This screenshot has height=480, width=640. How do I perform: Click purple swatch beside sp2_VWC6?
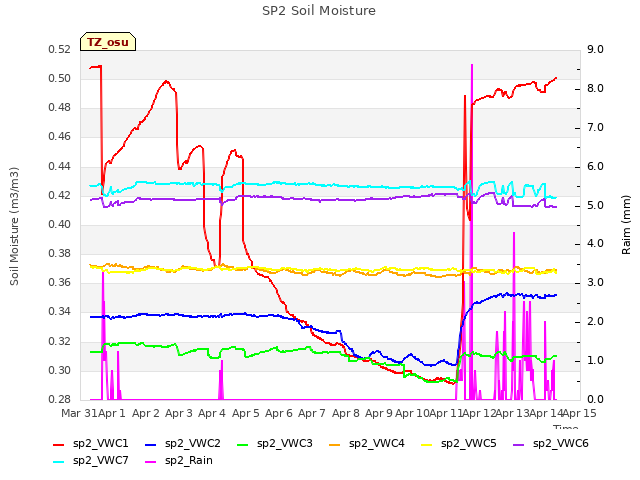(x=519, y=444)
